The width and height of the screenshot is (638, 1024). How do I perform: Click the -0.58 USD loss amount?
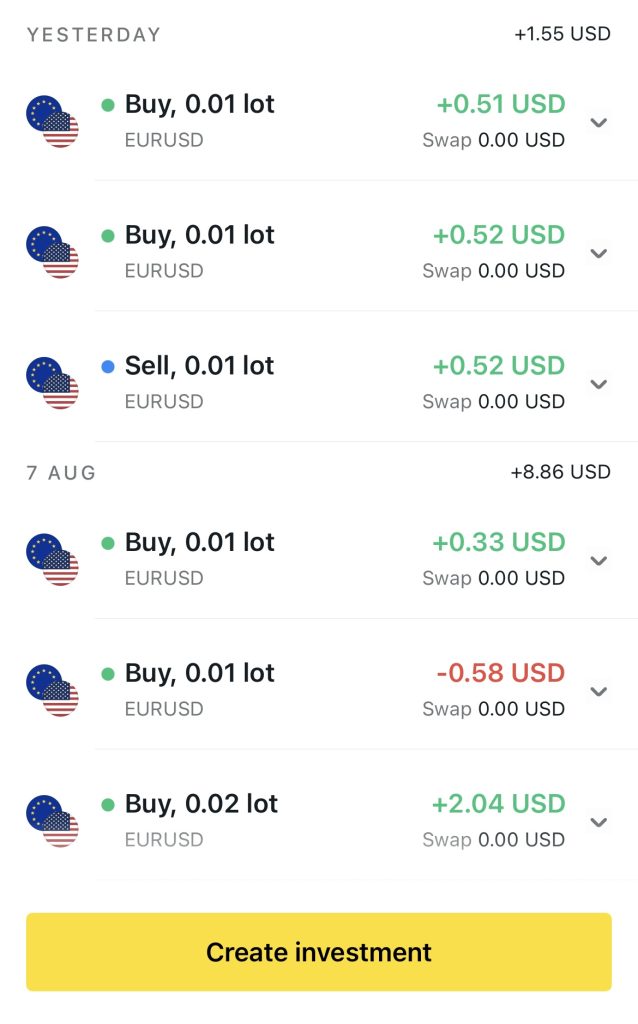click(500, 673)
